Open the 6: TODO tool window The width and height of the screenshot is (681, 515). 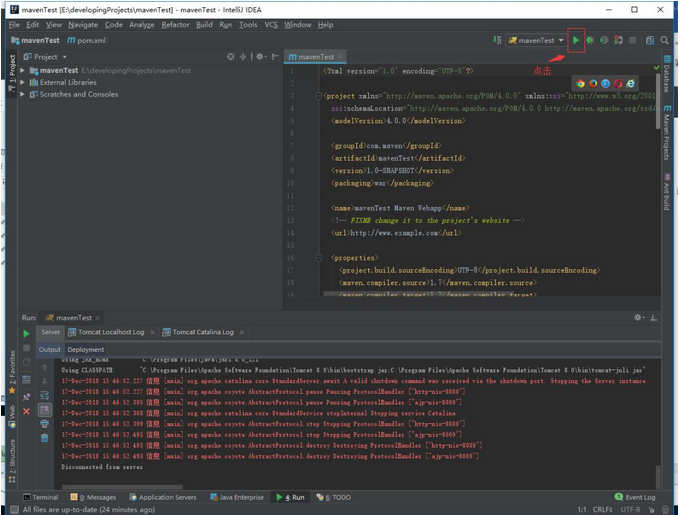334,497
